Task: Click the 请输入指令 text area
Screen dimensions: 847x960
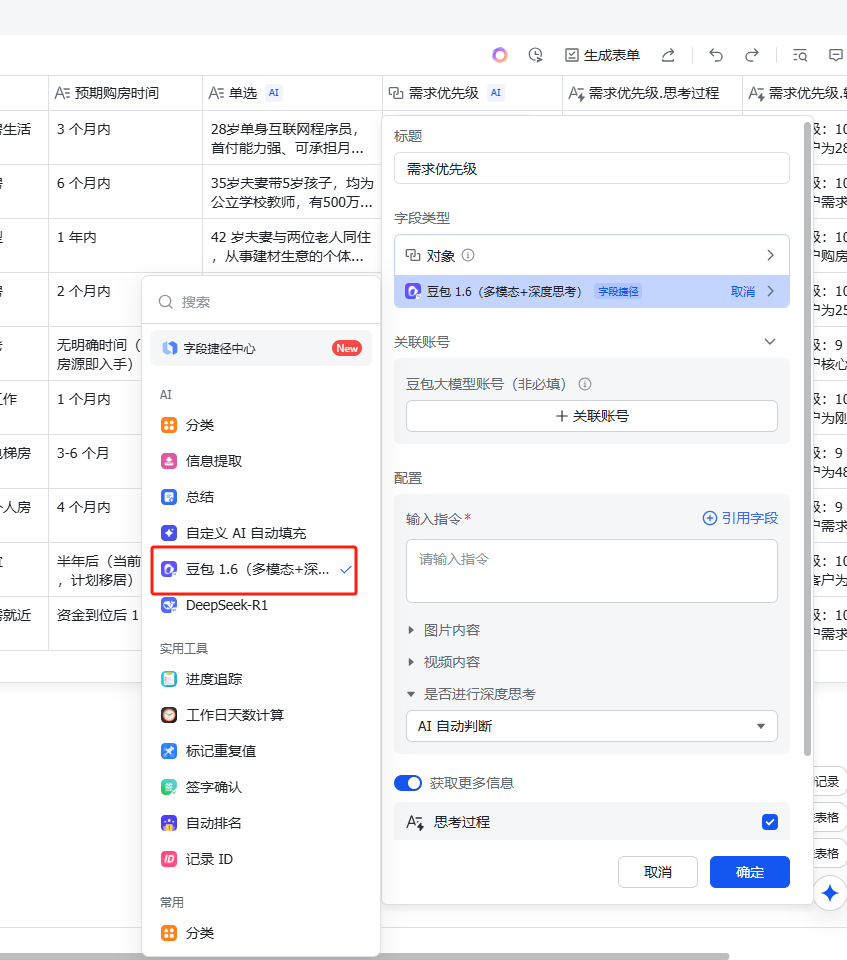Action: coord(592,571)
